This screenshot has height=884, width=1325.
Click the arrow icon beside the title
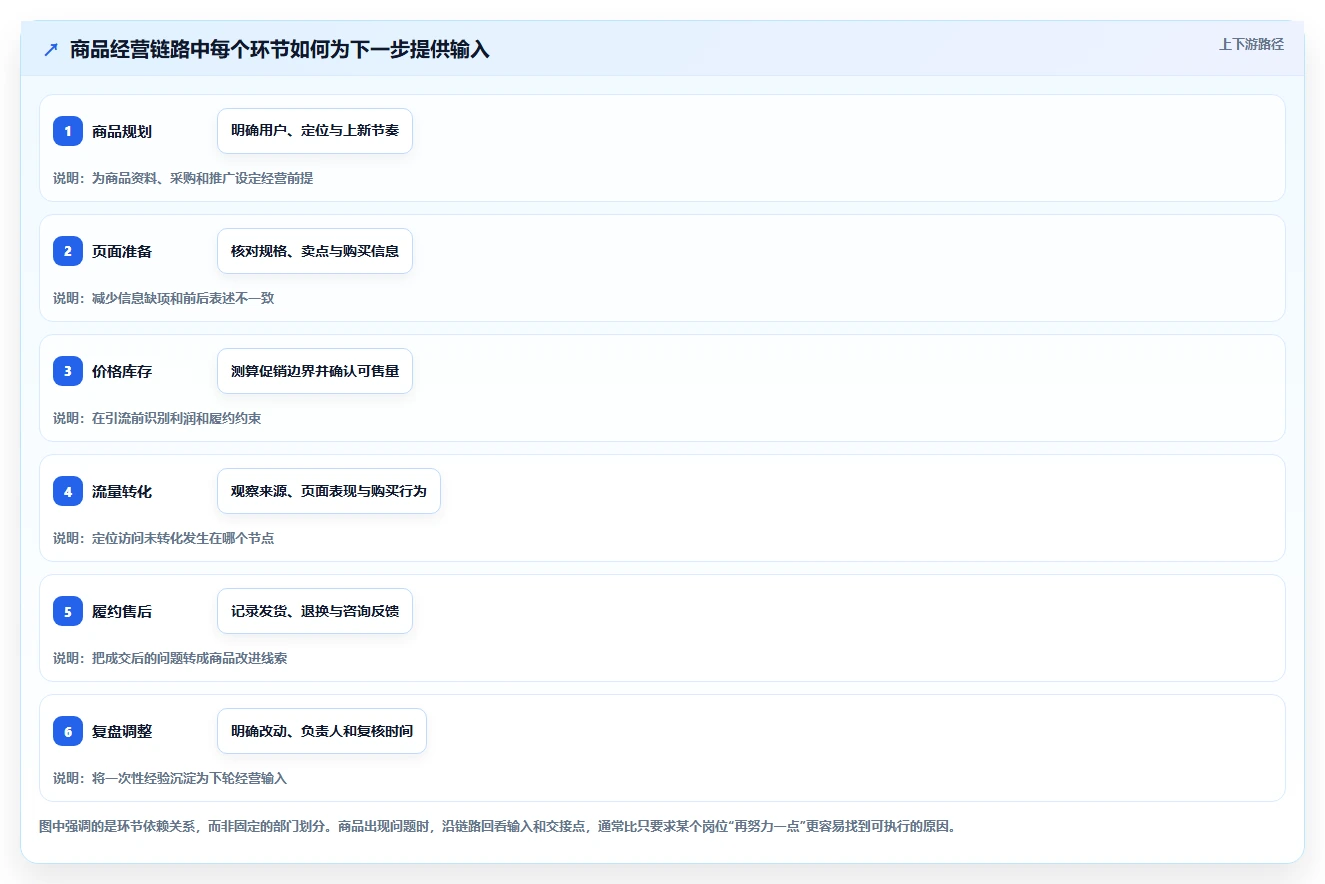(x=51, y=49)
